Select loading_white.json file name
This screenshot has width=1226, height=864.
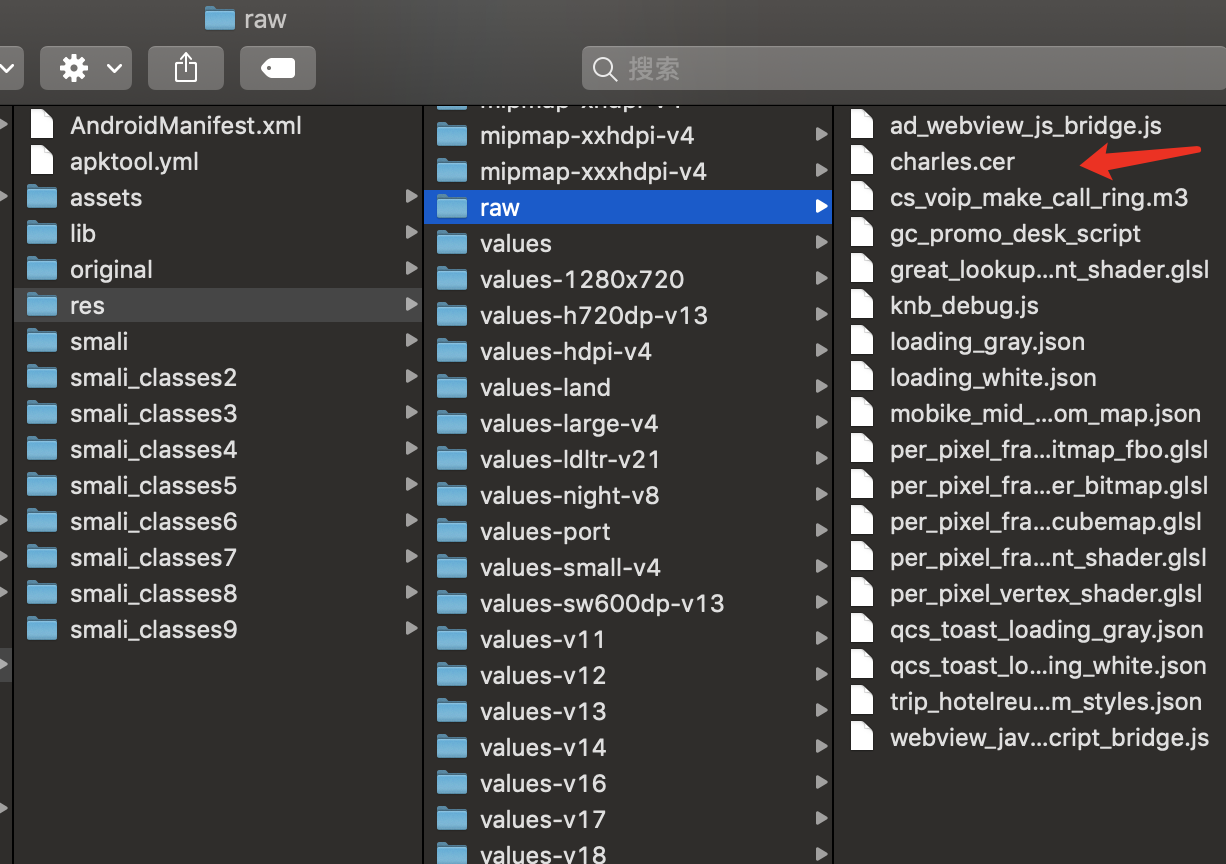click(993, 377)
